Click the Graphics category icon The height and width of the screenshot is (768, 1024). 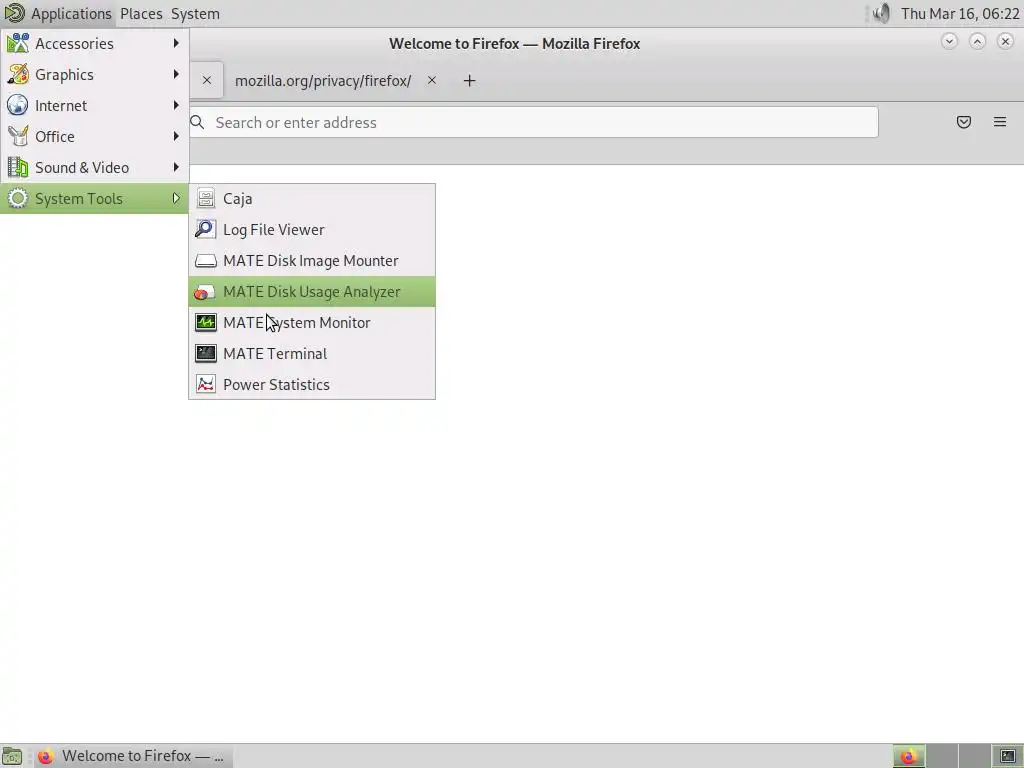pos(18,74)
